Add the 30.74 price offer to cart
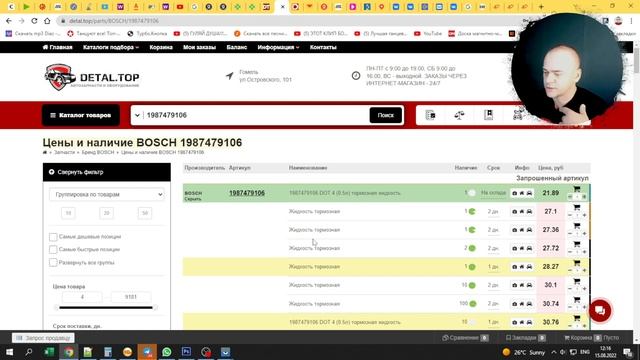Screen dimensions: 640x360 pyautogui.click(x=577, y=300)
